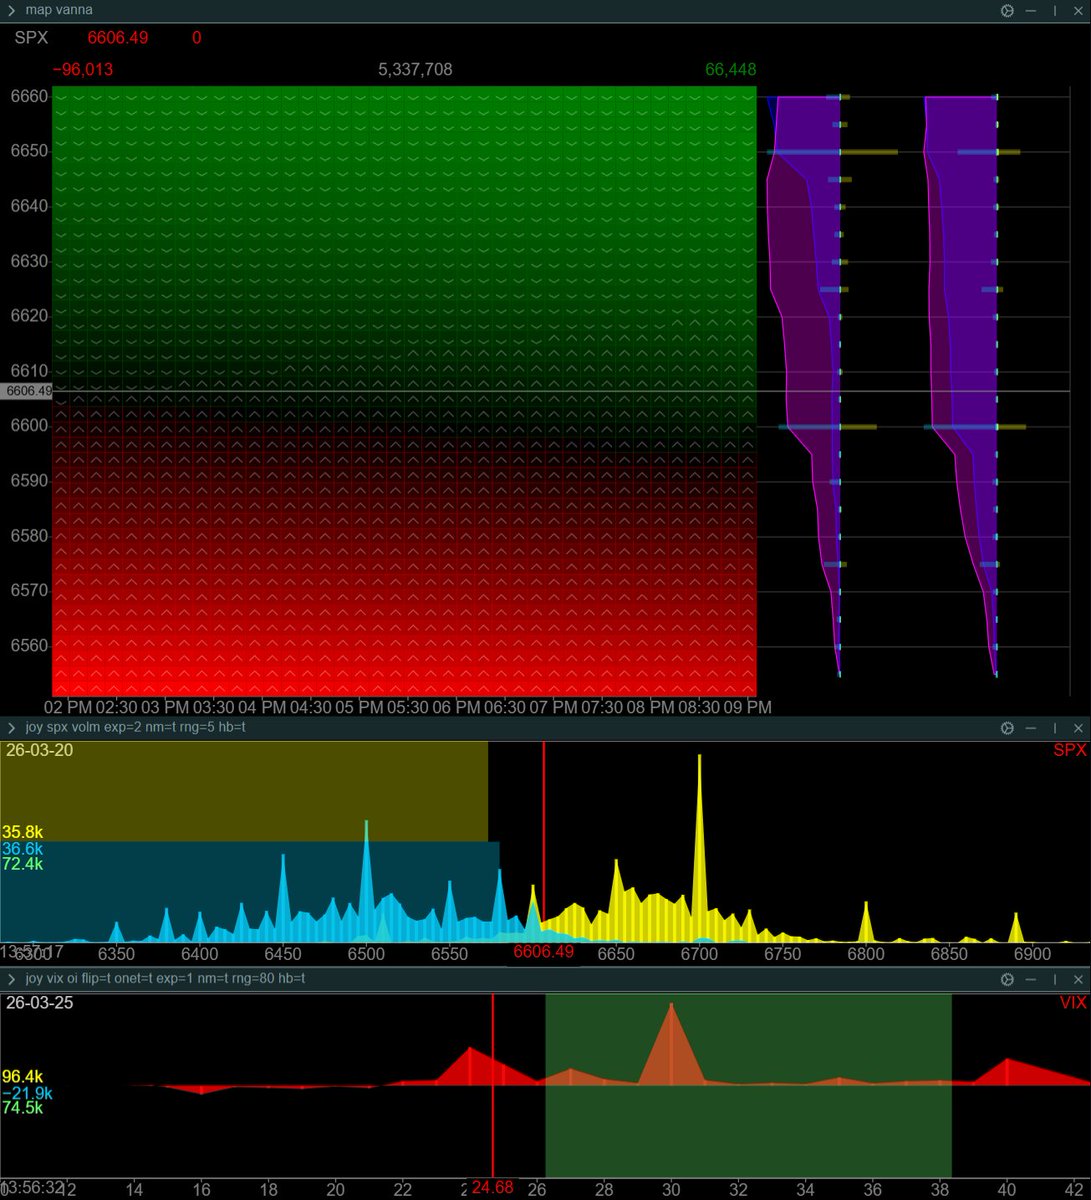Viewport: 1091px width, 1200px height.
Task: Click 6560 on the map price axis
Action: pos(29,645)
